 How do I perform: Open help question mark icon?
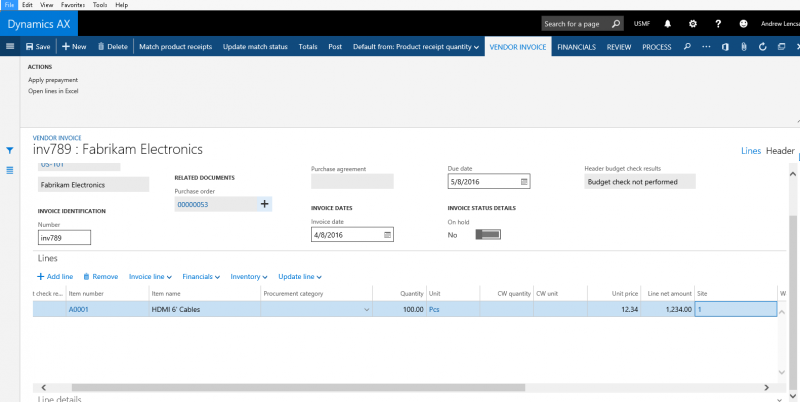[718, 23]
